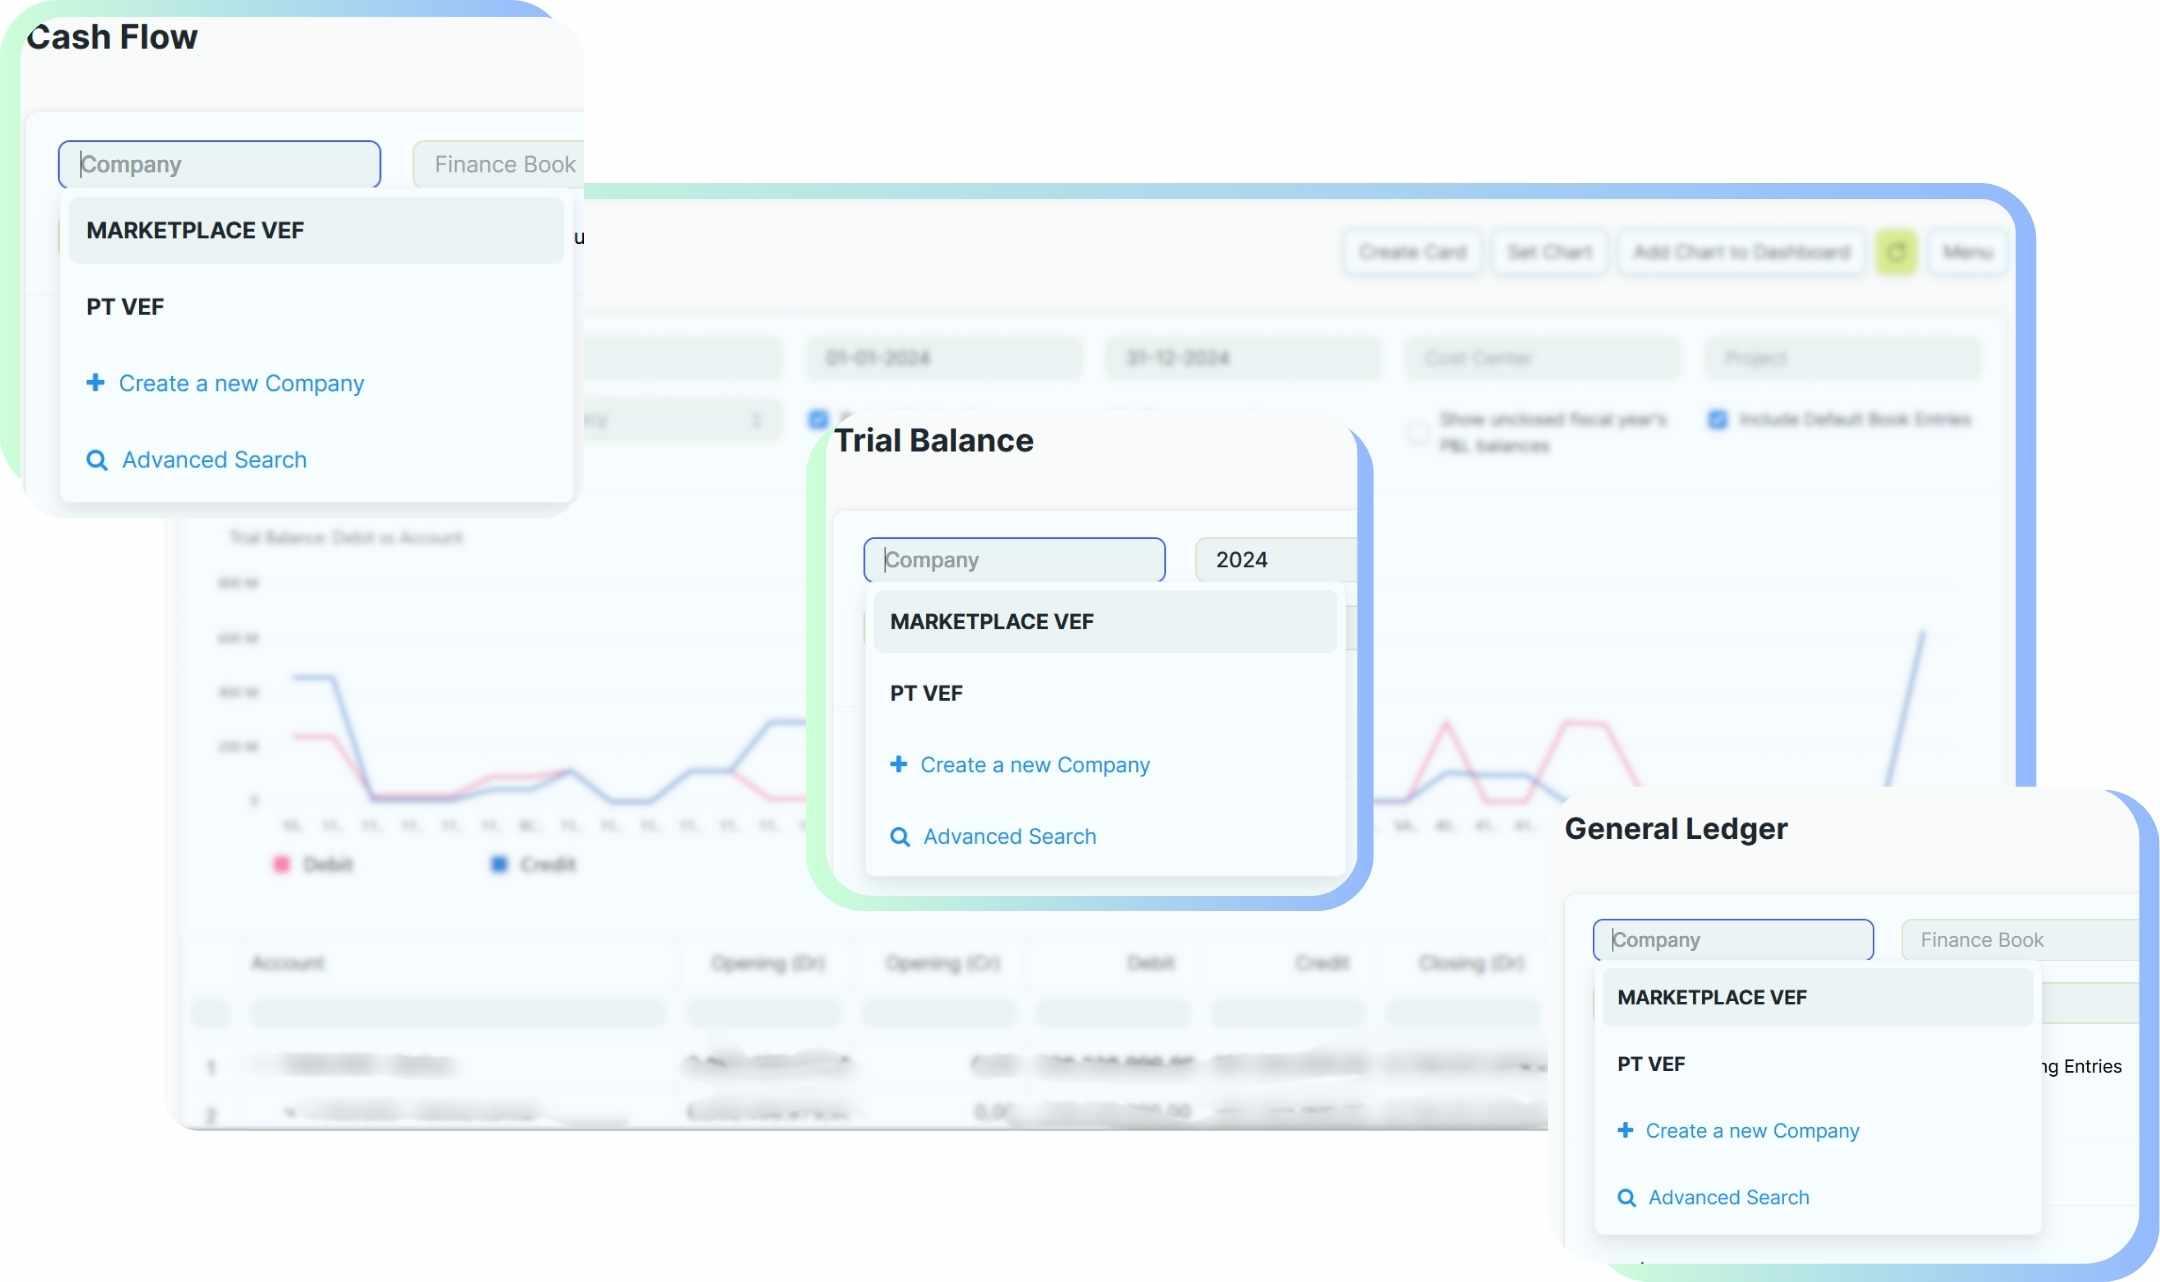Click search icon in Cash Flow dropdown
This screenshot has height=1282, width=2160.
pyautogui.click(x=97, y=460)
